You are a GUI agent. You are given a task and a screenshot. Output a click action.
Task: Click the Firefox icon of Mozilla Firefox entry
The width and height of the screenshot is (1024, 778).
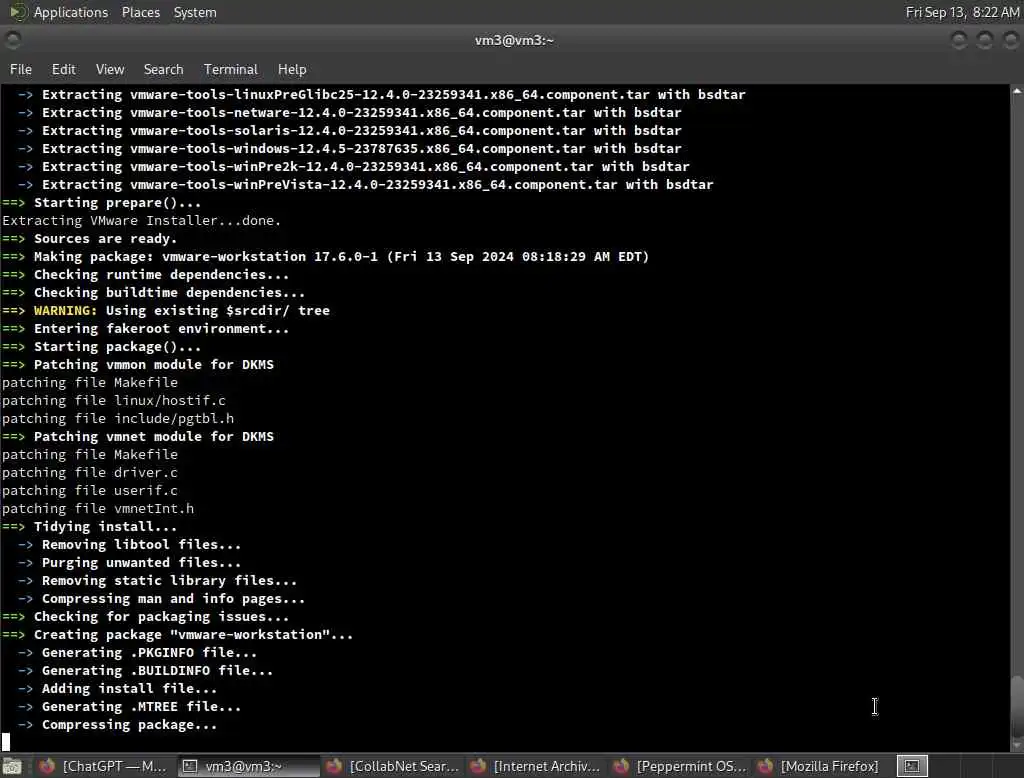[765, 766]
